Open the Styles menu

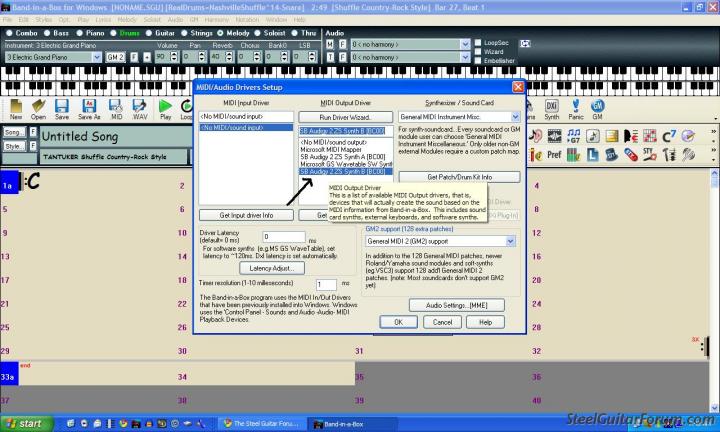pos(44,20)
